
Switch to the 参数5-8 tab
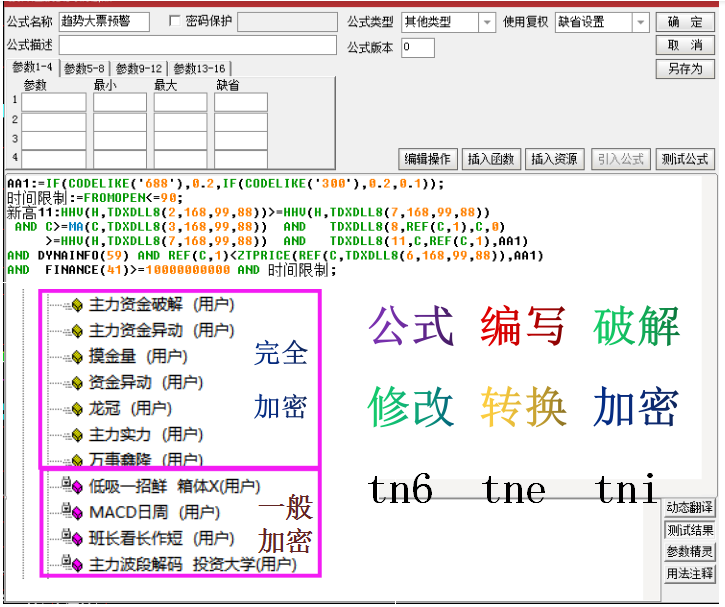click(84, 69)
